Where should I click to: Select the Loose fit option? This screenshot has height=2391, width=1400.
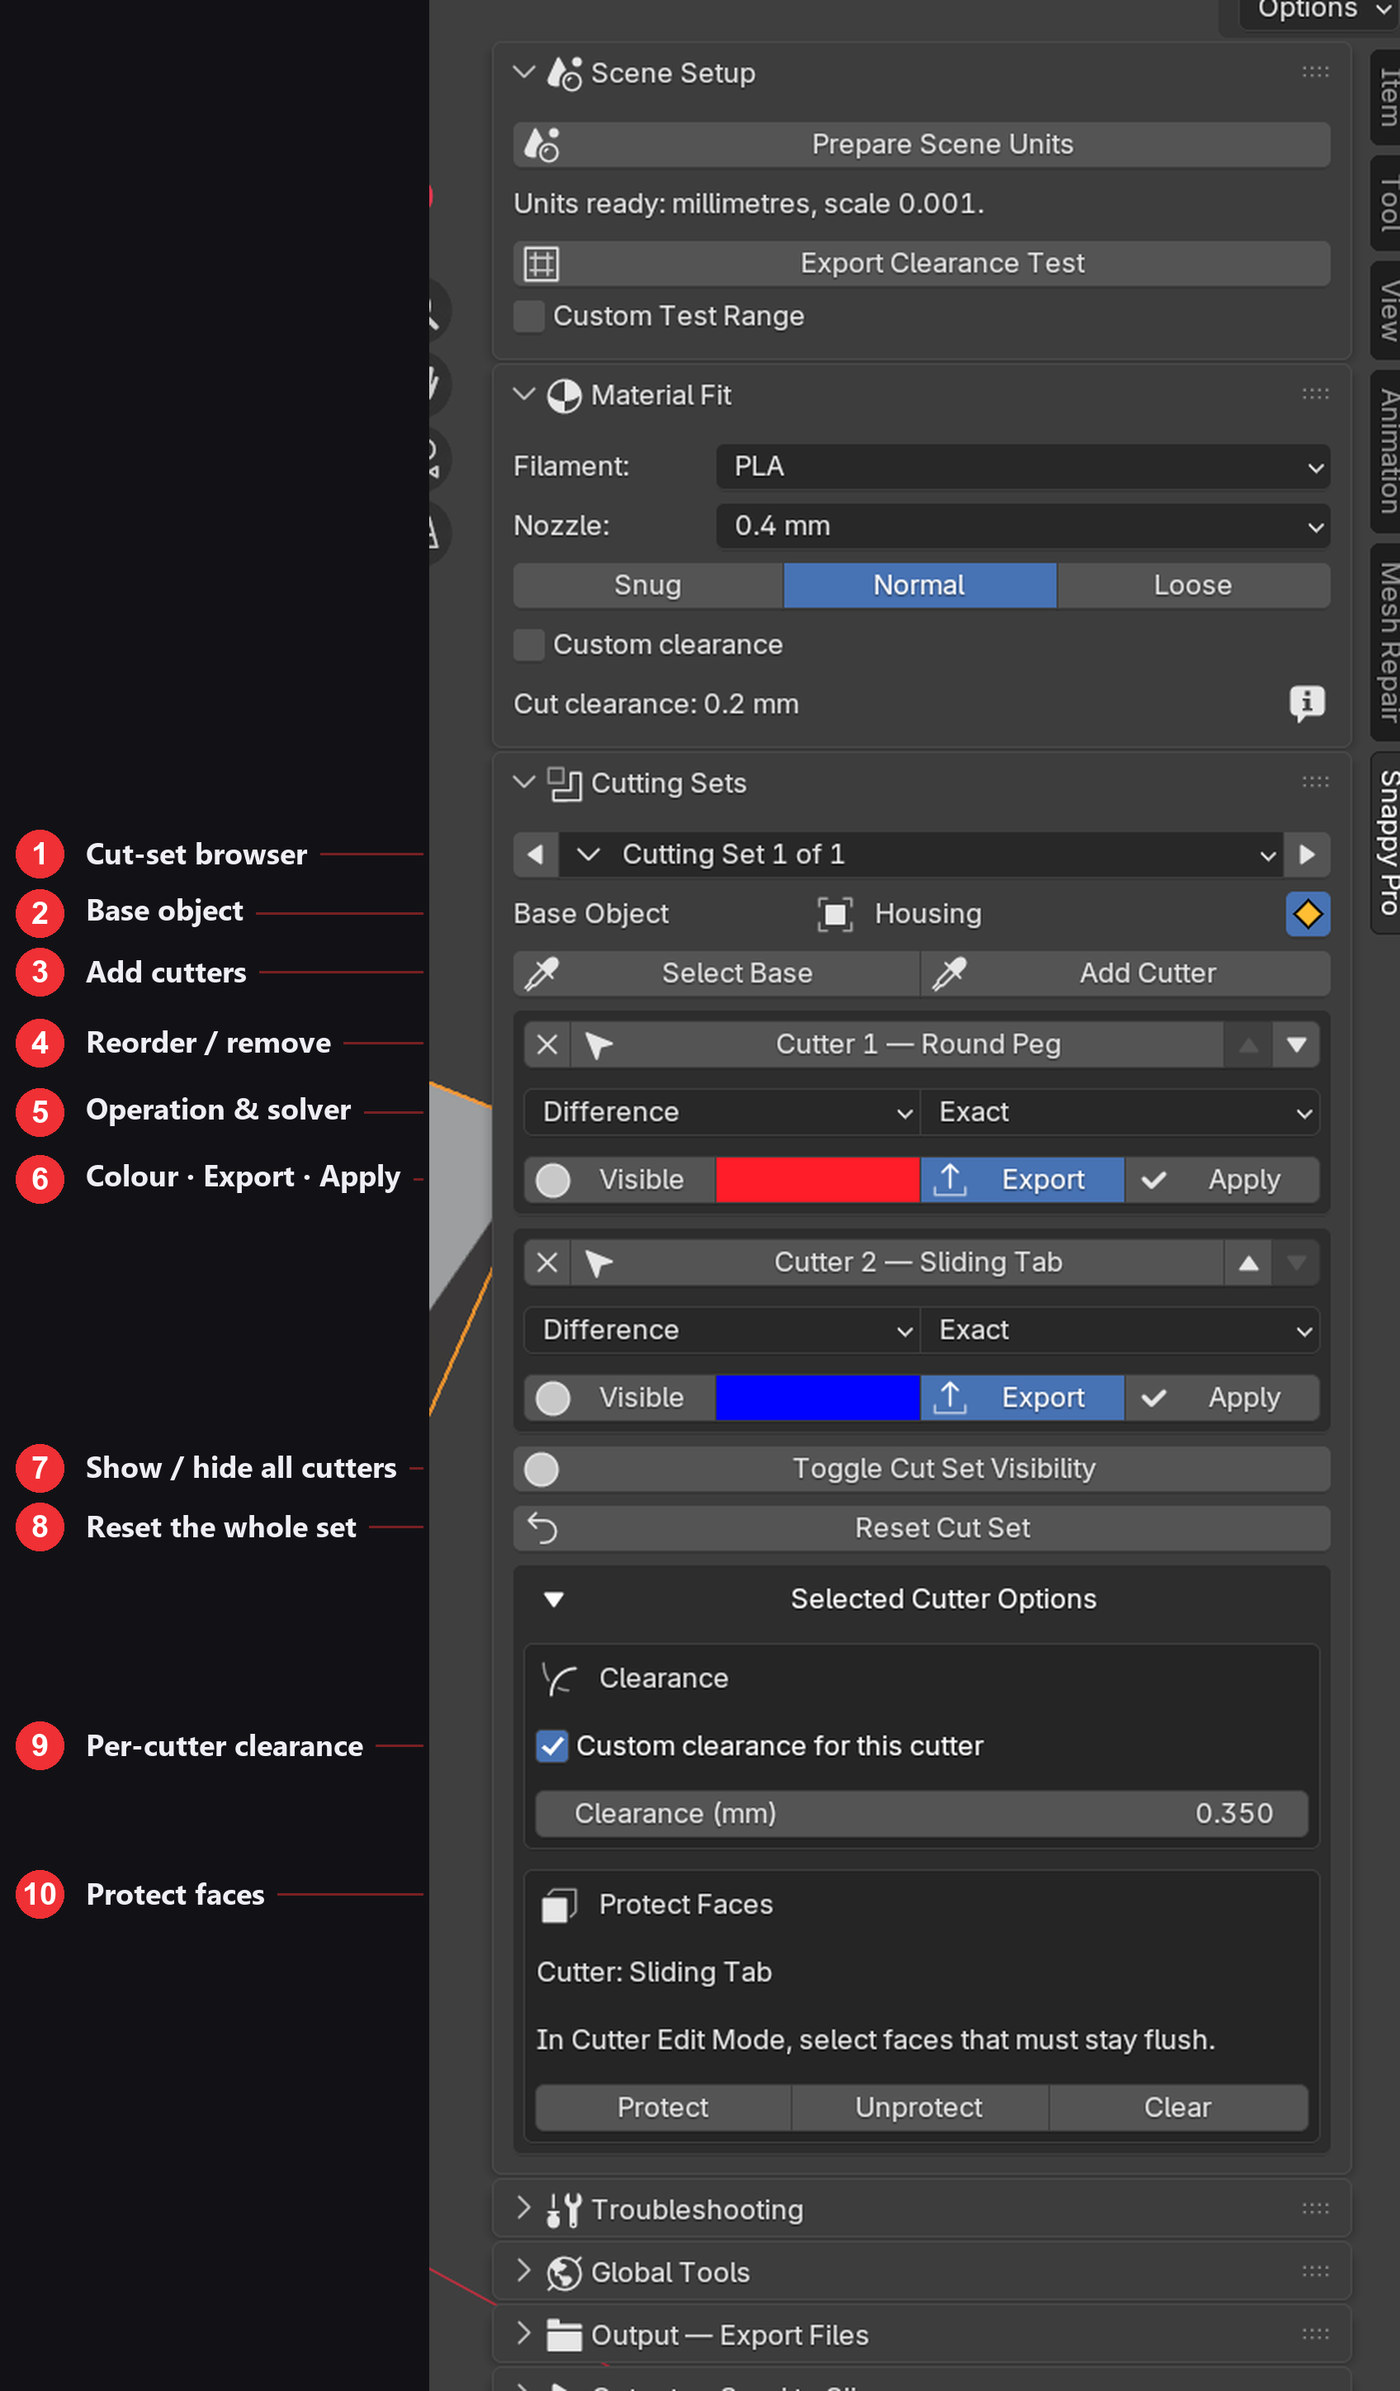pyautogui.click(x=1193, y=585)
